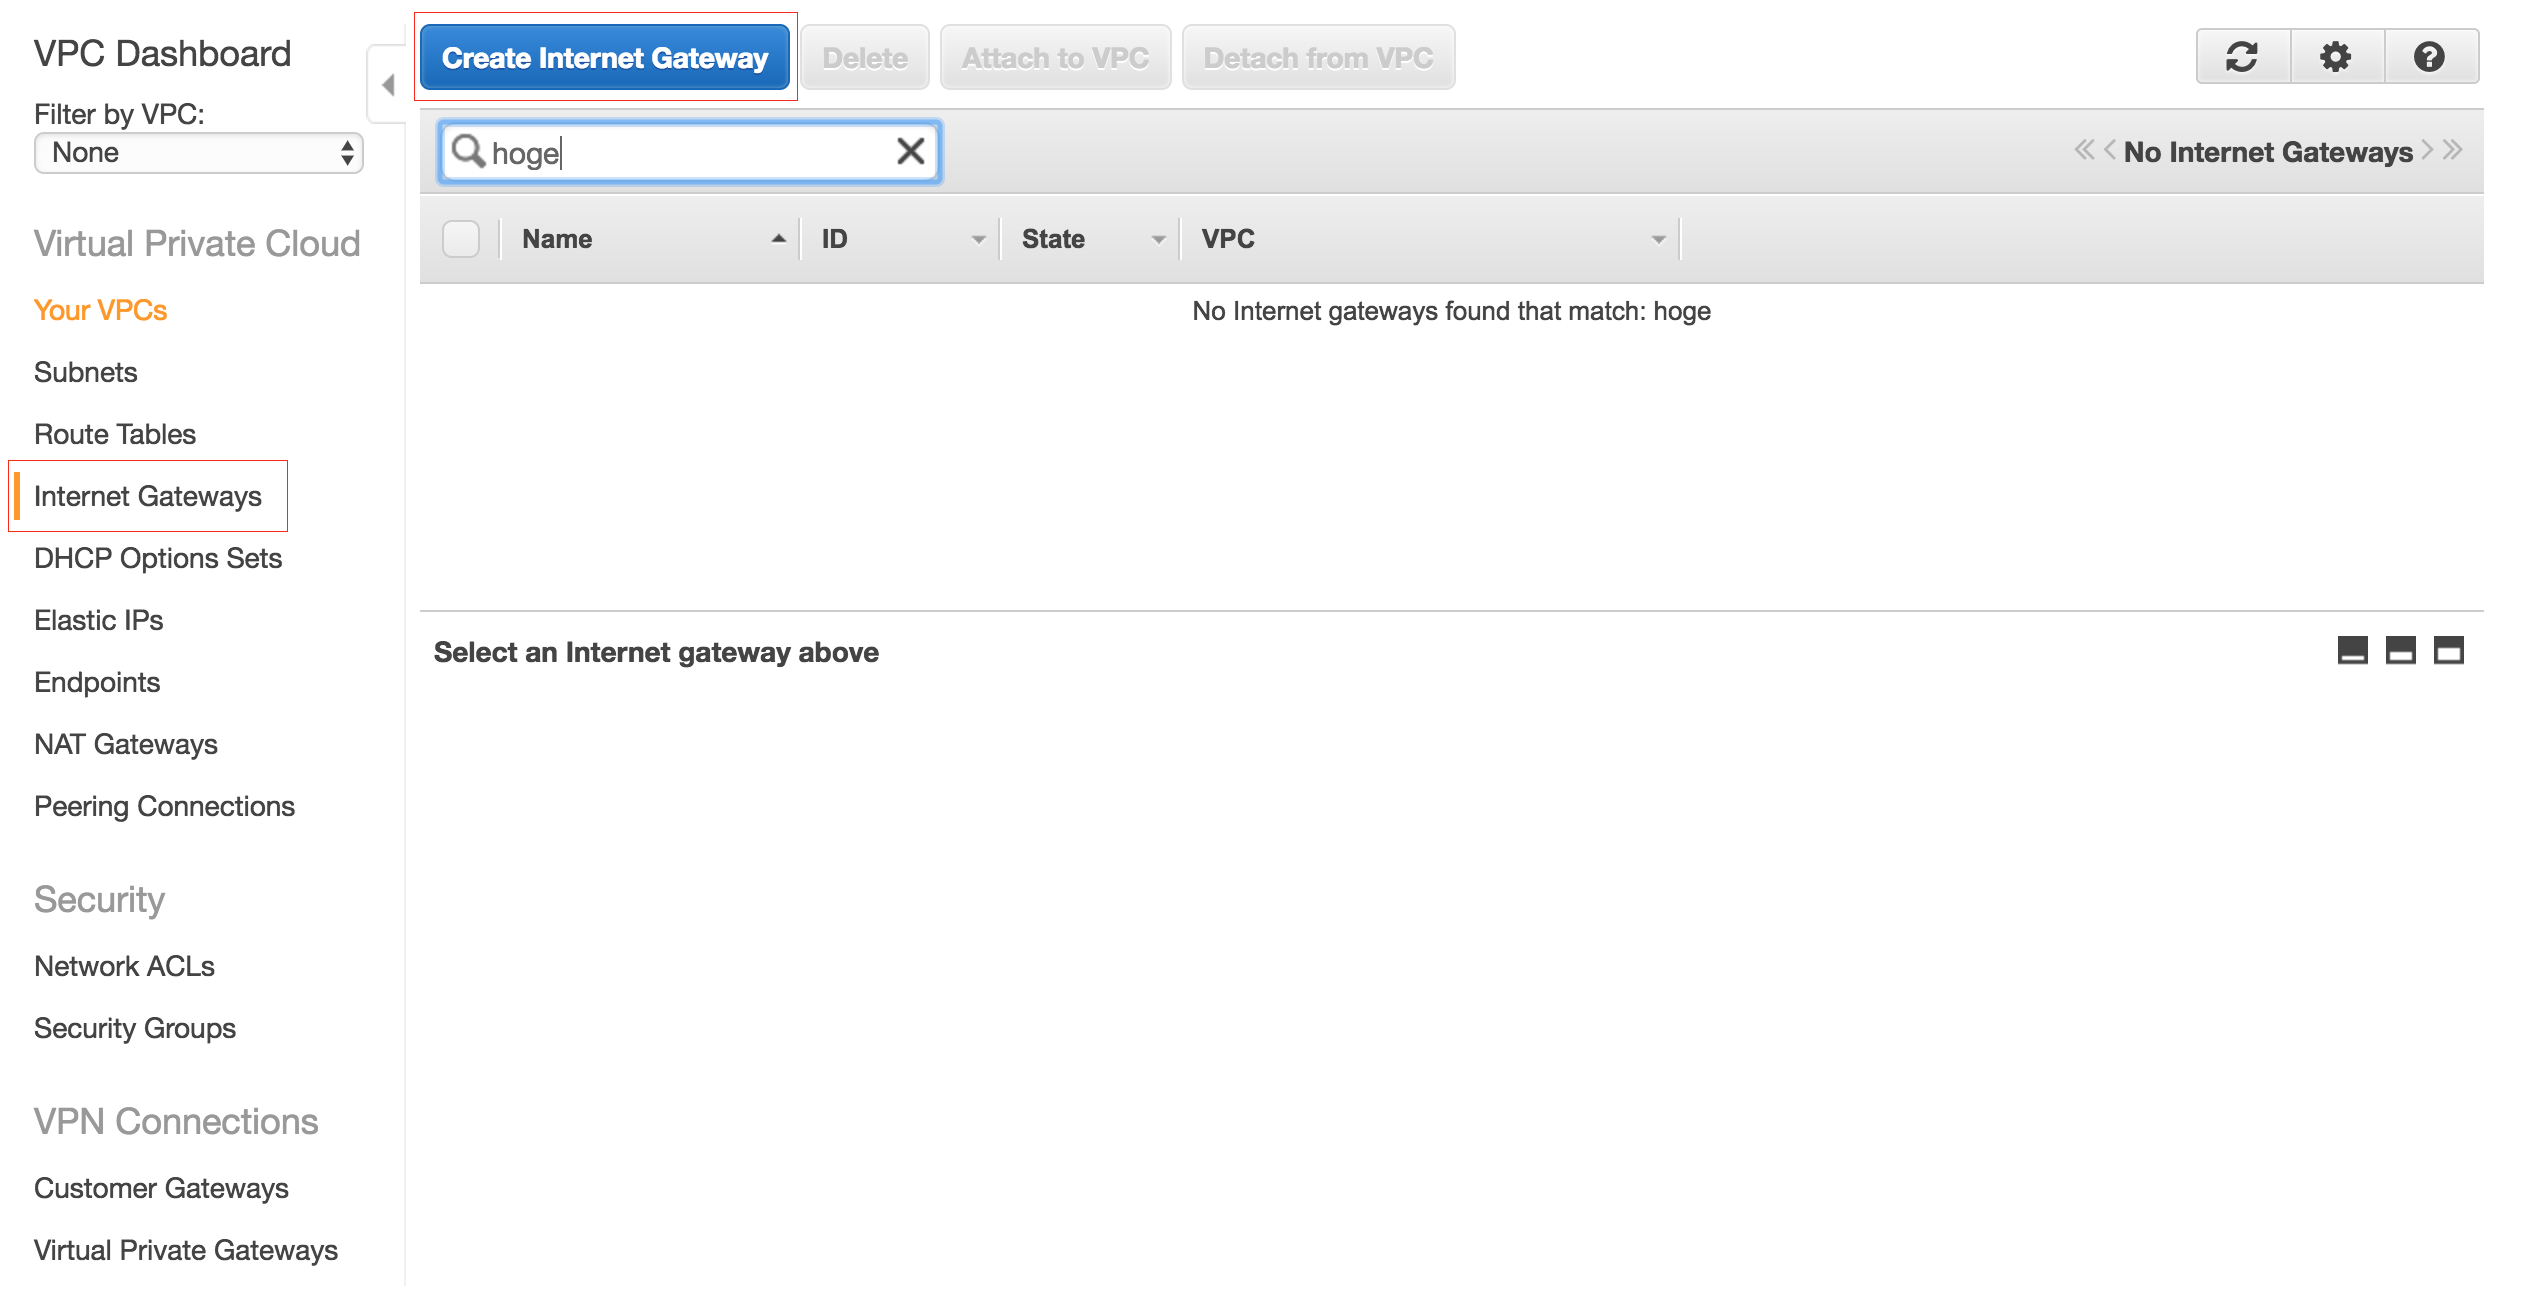Viewport: 2526px width, 1290px height.
Task: Minimize the details pane to bottom
Action: 2352,650
